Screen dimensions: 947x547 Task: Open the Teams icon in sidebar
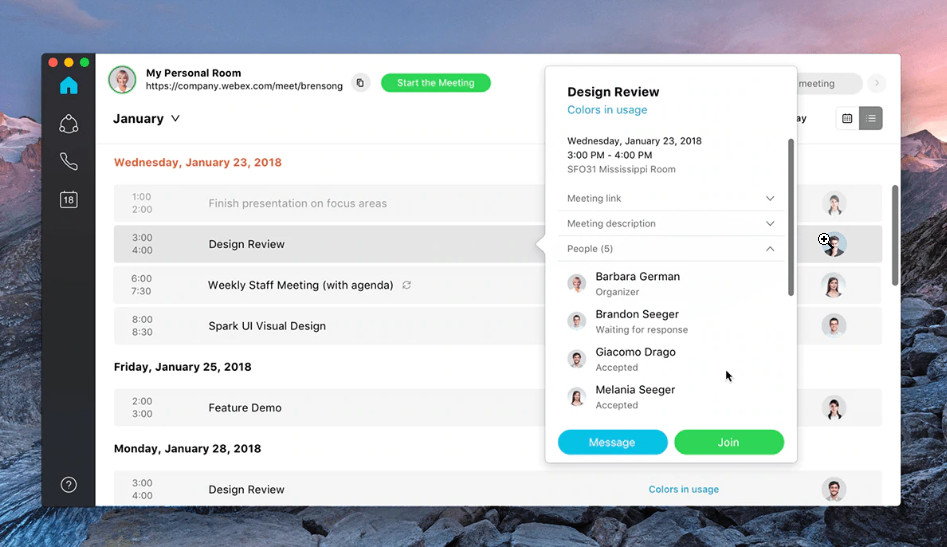point(69,124)
